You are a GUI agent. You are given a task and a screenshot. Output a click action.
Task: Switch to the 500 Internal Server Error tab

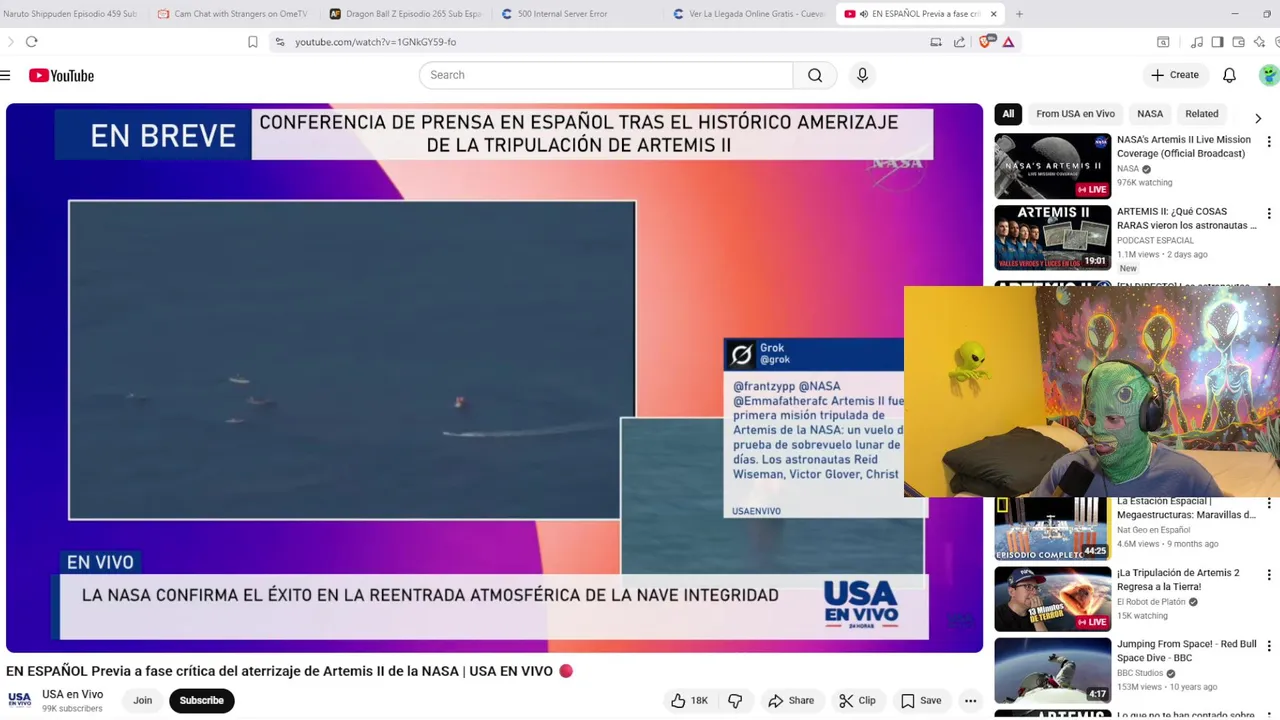(x=577, y=14)
